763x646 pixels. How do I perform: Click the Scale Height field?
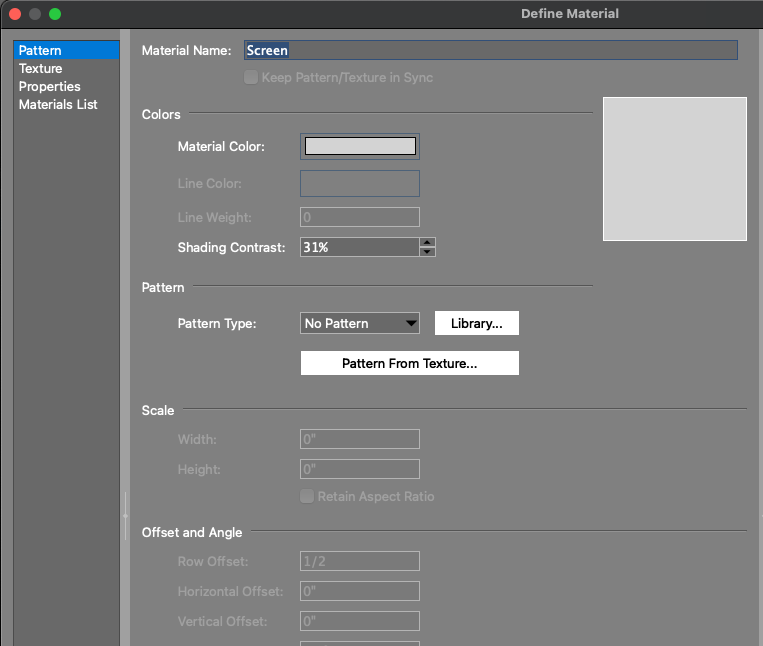(x=360, y=469)
